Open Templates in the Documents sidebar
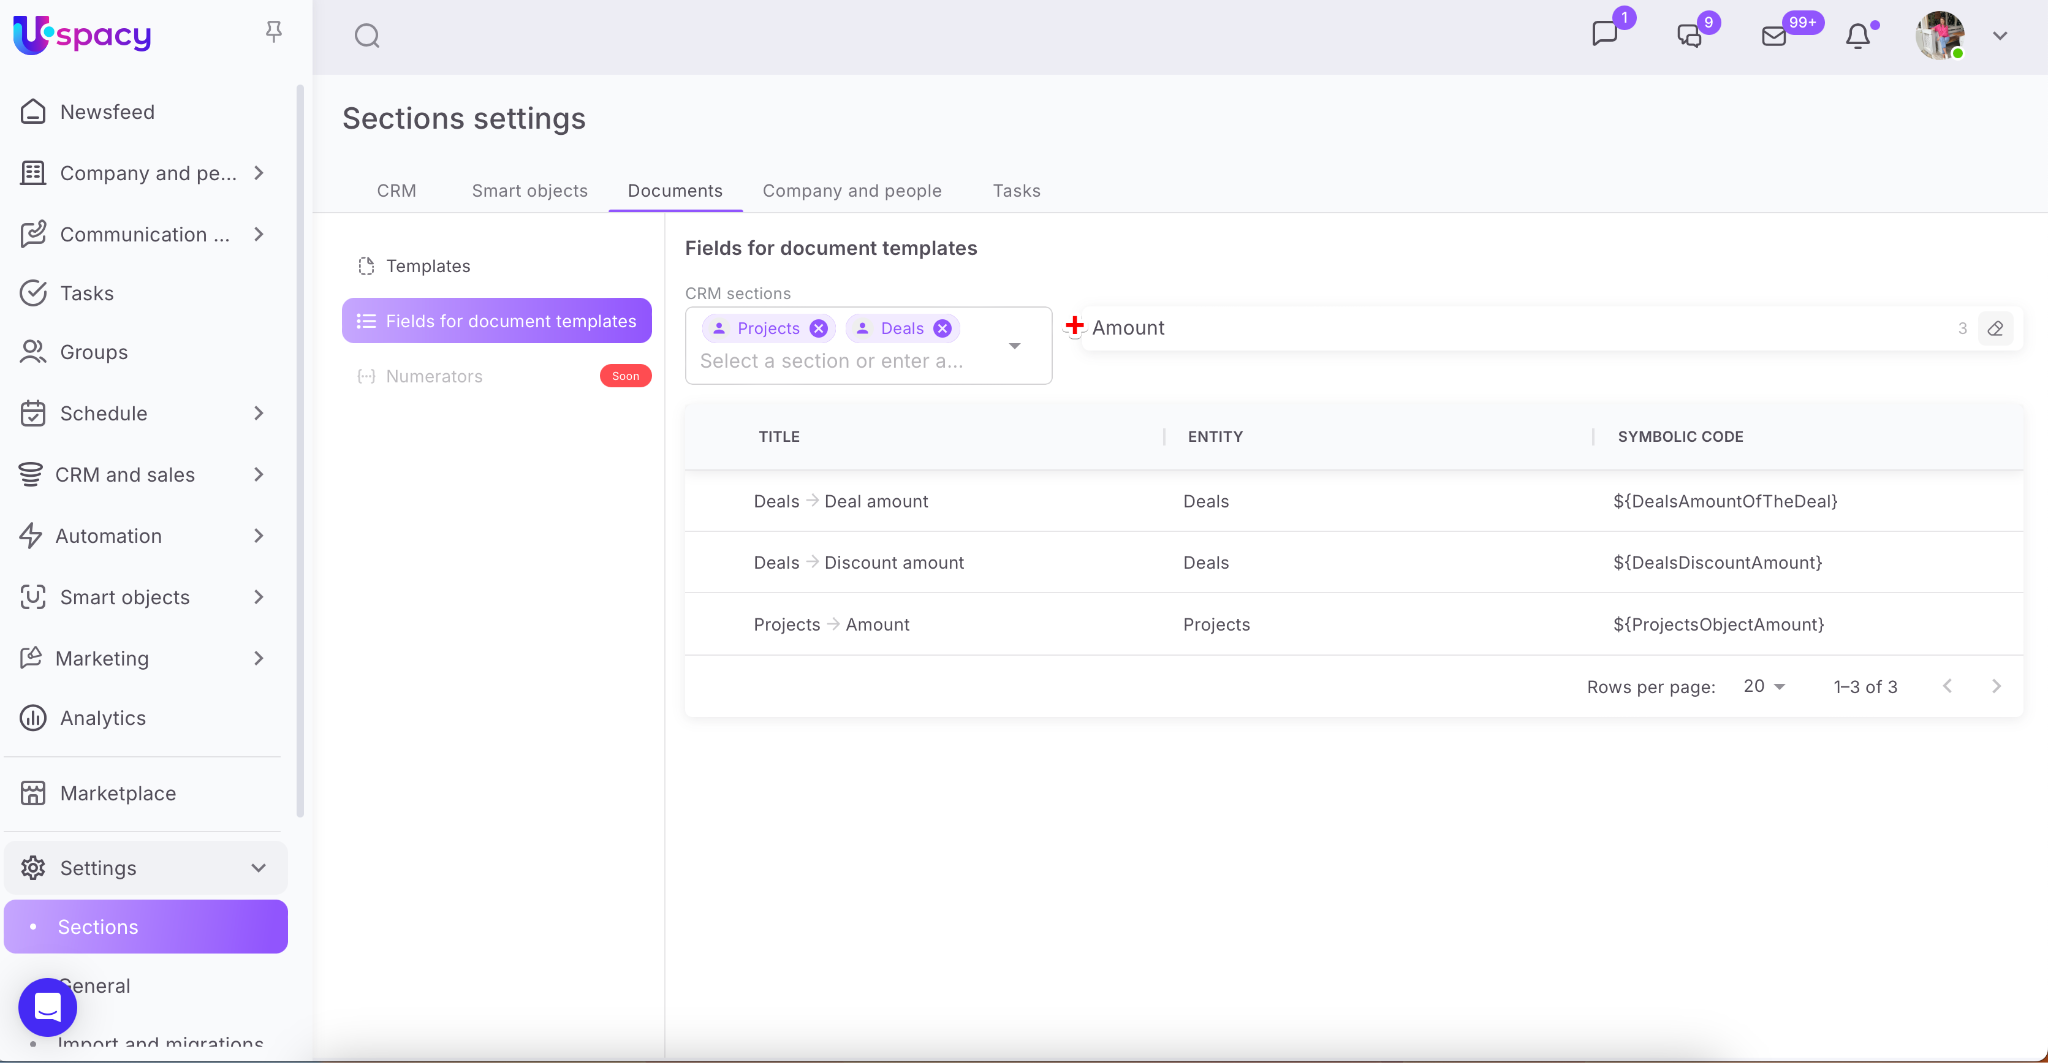Image resolution: width=2048 pixels, height=1063 pixels. point(428,266)
